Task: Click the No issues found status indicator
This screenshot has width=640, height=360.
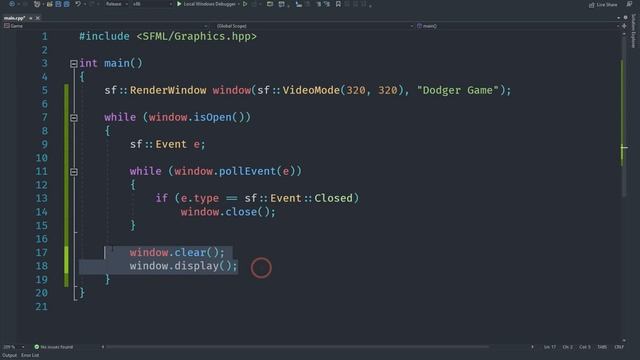Action: pos(53,347)
